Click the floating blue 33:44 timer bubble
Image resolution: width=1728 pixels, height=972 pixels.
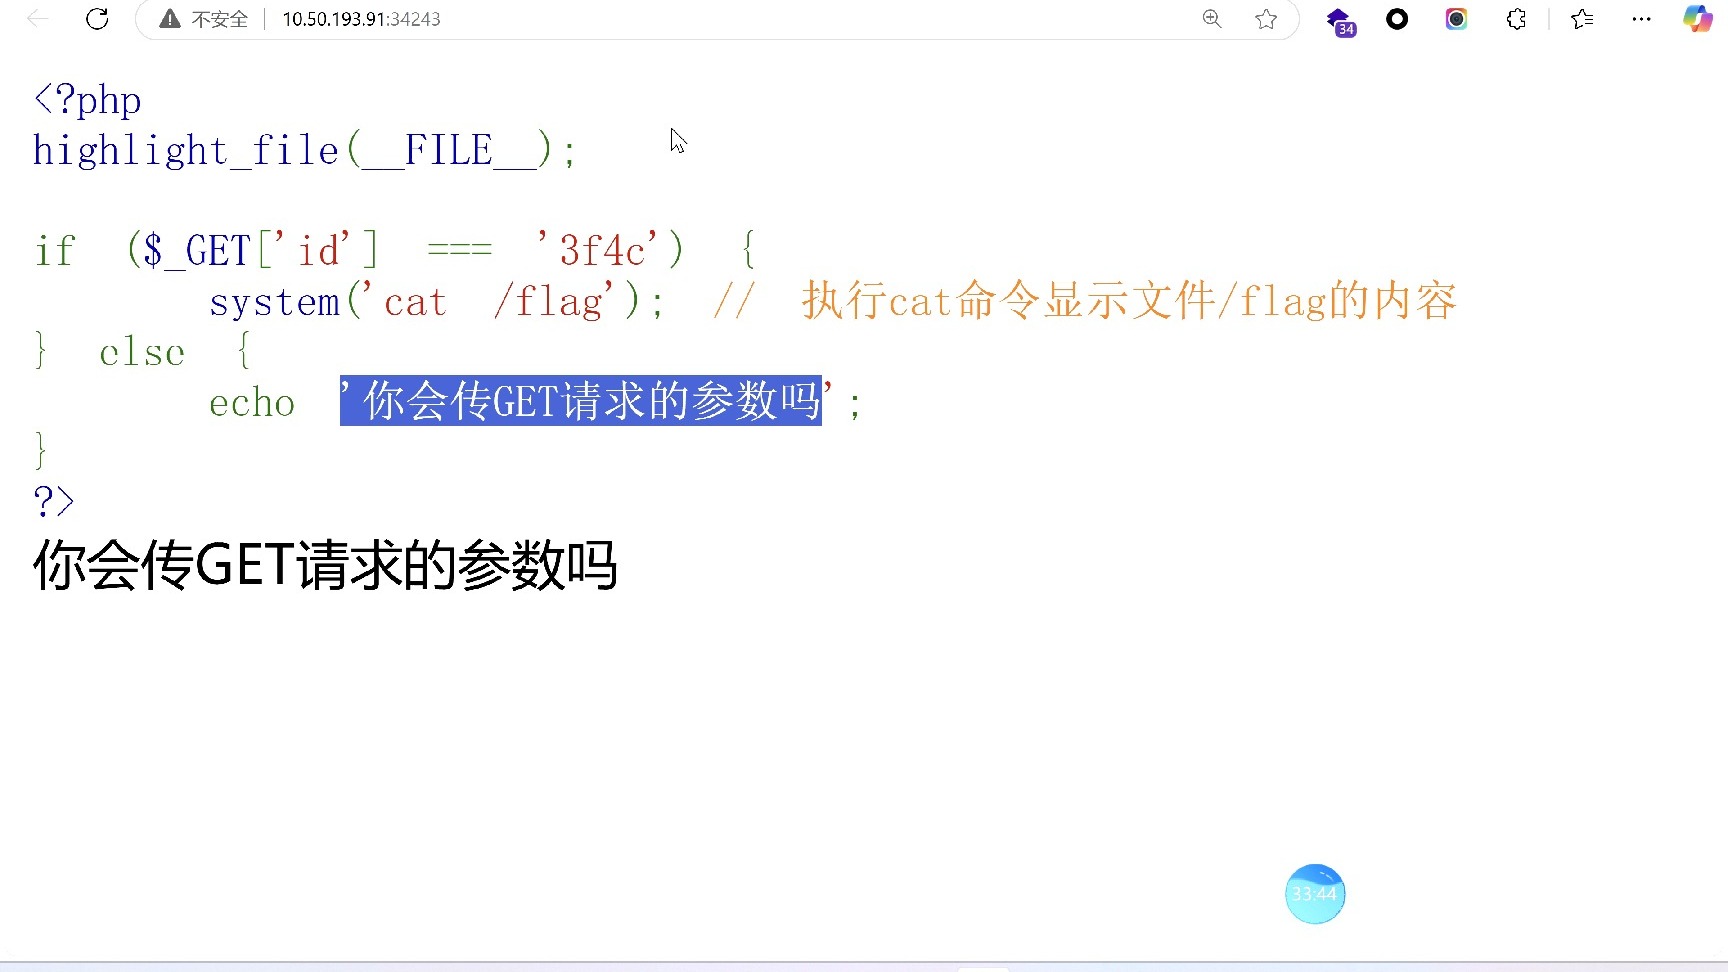pyautogui.click(x=1314, y=894)
